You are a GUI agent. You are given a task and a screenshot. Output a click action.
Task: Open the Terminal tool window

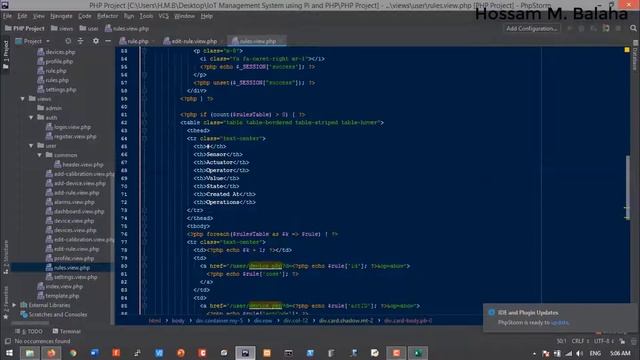(67, 331)
